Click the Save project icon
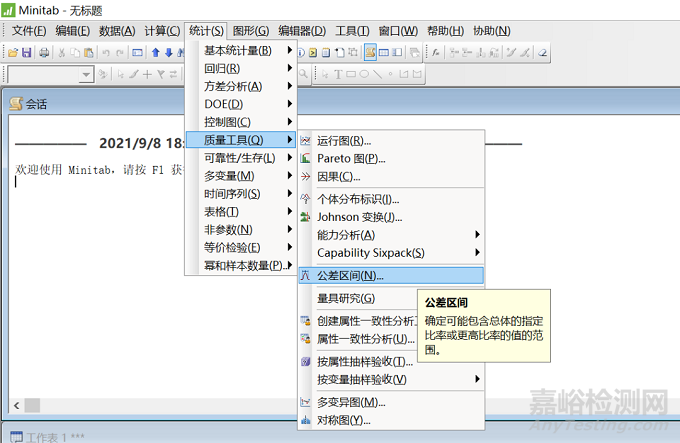 (27, 52)
